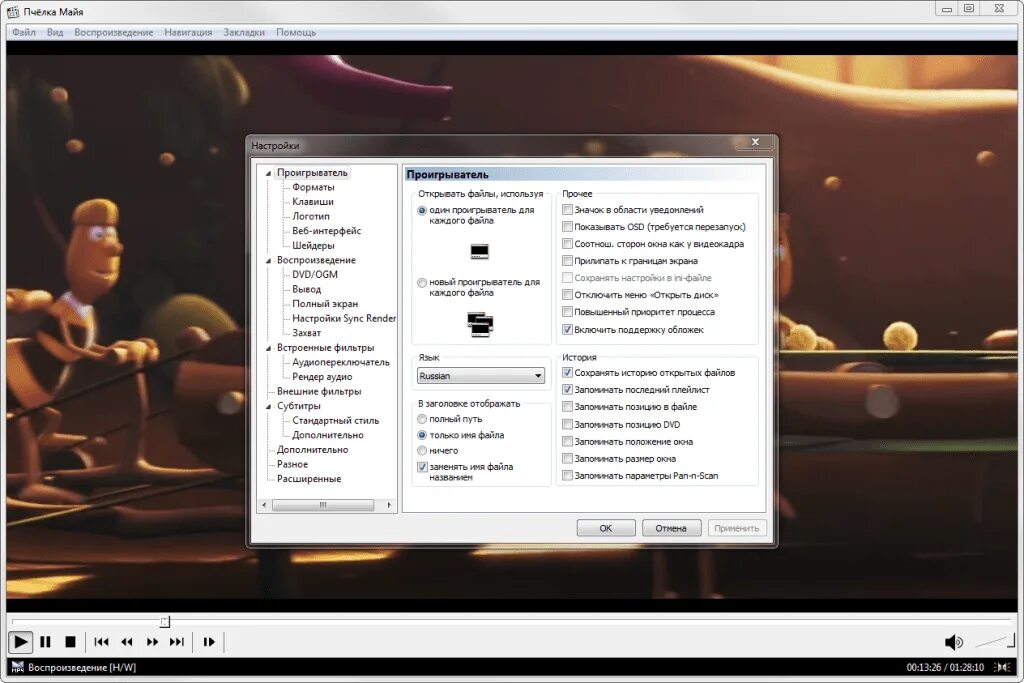The height and width of the screenshot is (683, 1024).
Task: Click the status bar H/W playback icon
Action: click(x=18, y=667)
